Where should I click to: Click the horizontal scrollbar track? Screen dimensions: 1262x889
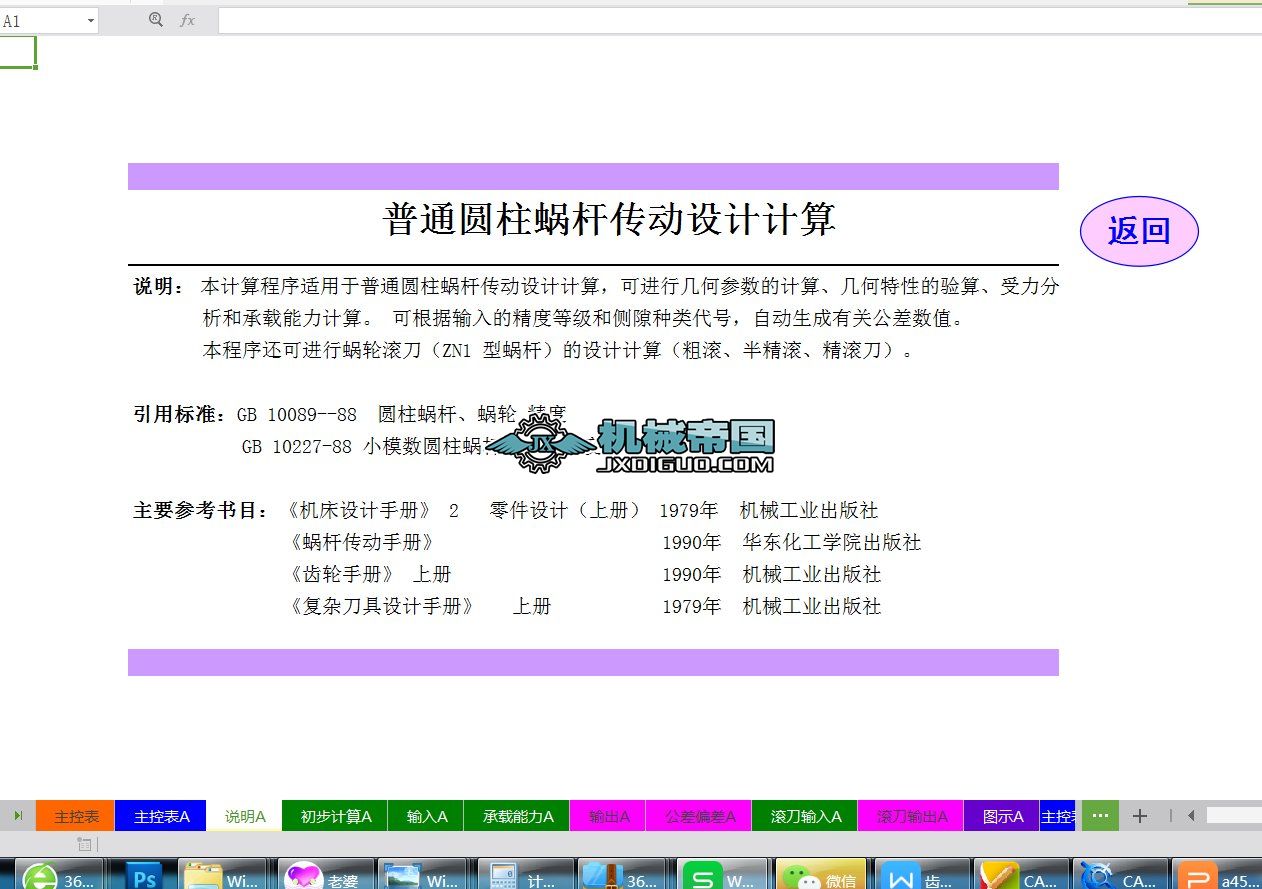pyautogui.click(x=1233, y=816)
